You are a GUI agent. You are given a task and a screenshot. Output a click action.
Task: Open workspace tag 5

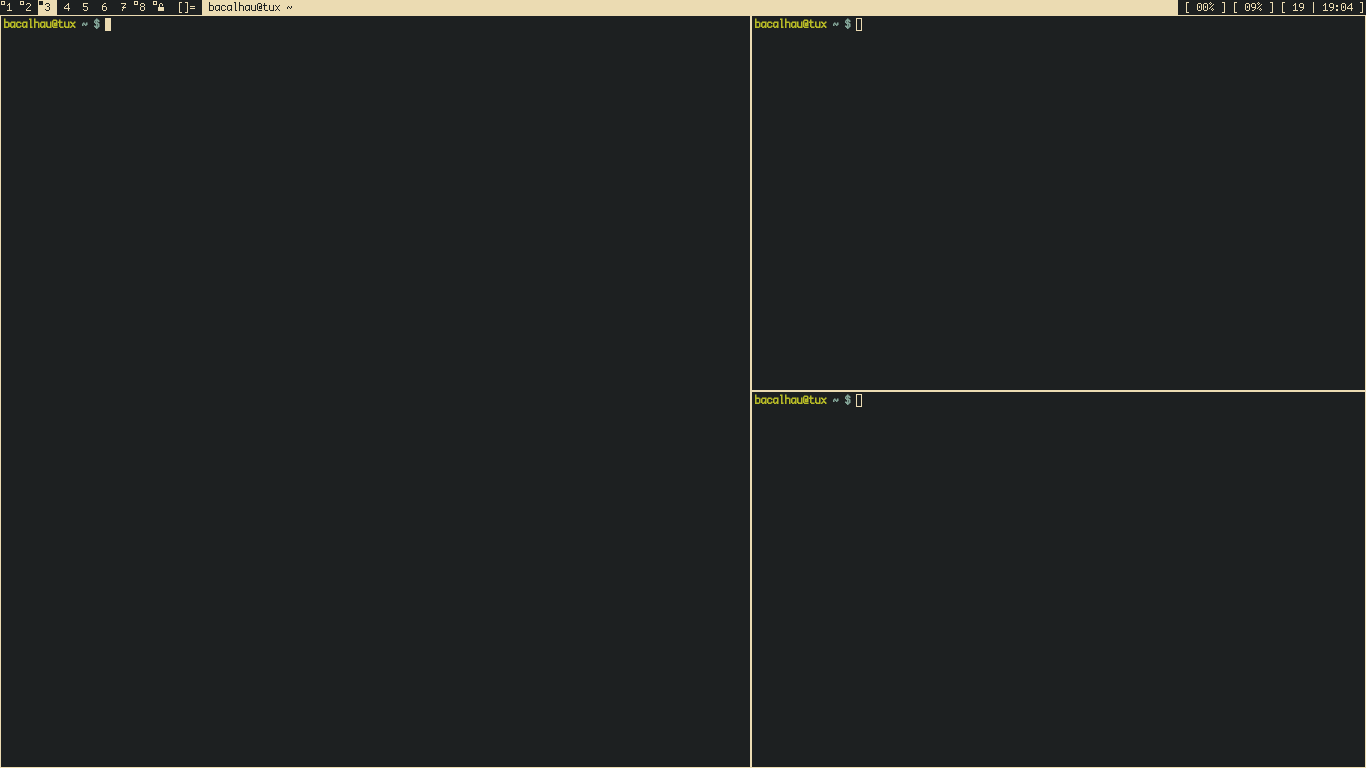[x=85, y=7]
